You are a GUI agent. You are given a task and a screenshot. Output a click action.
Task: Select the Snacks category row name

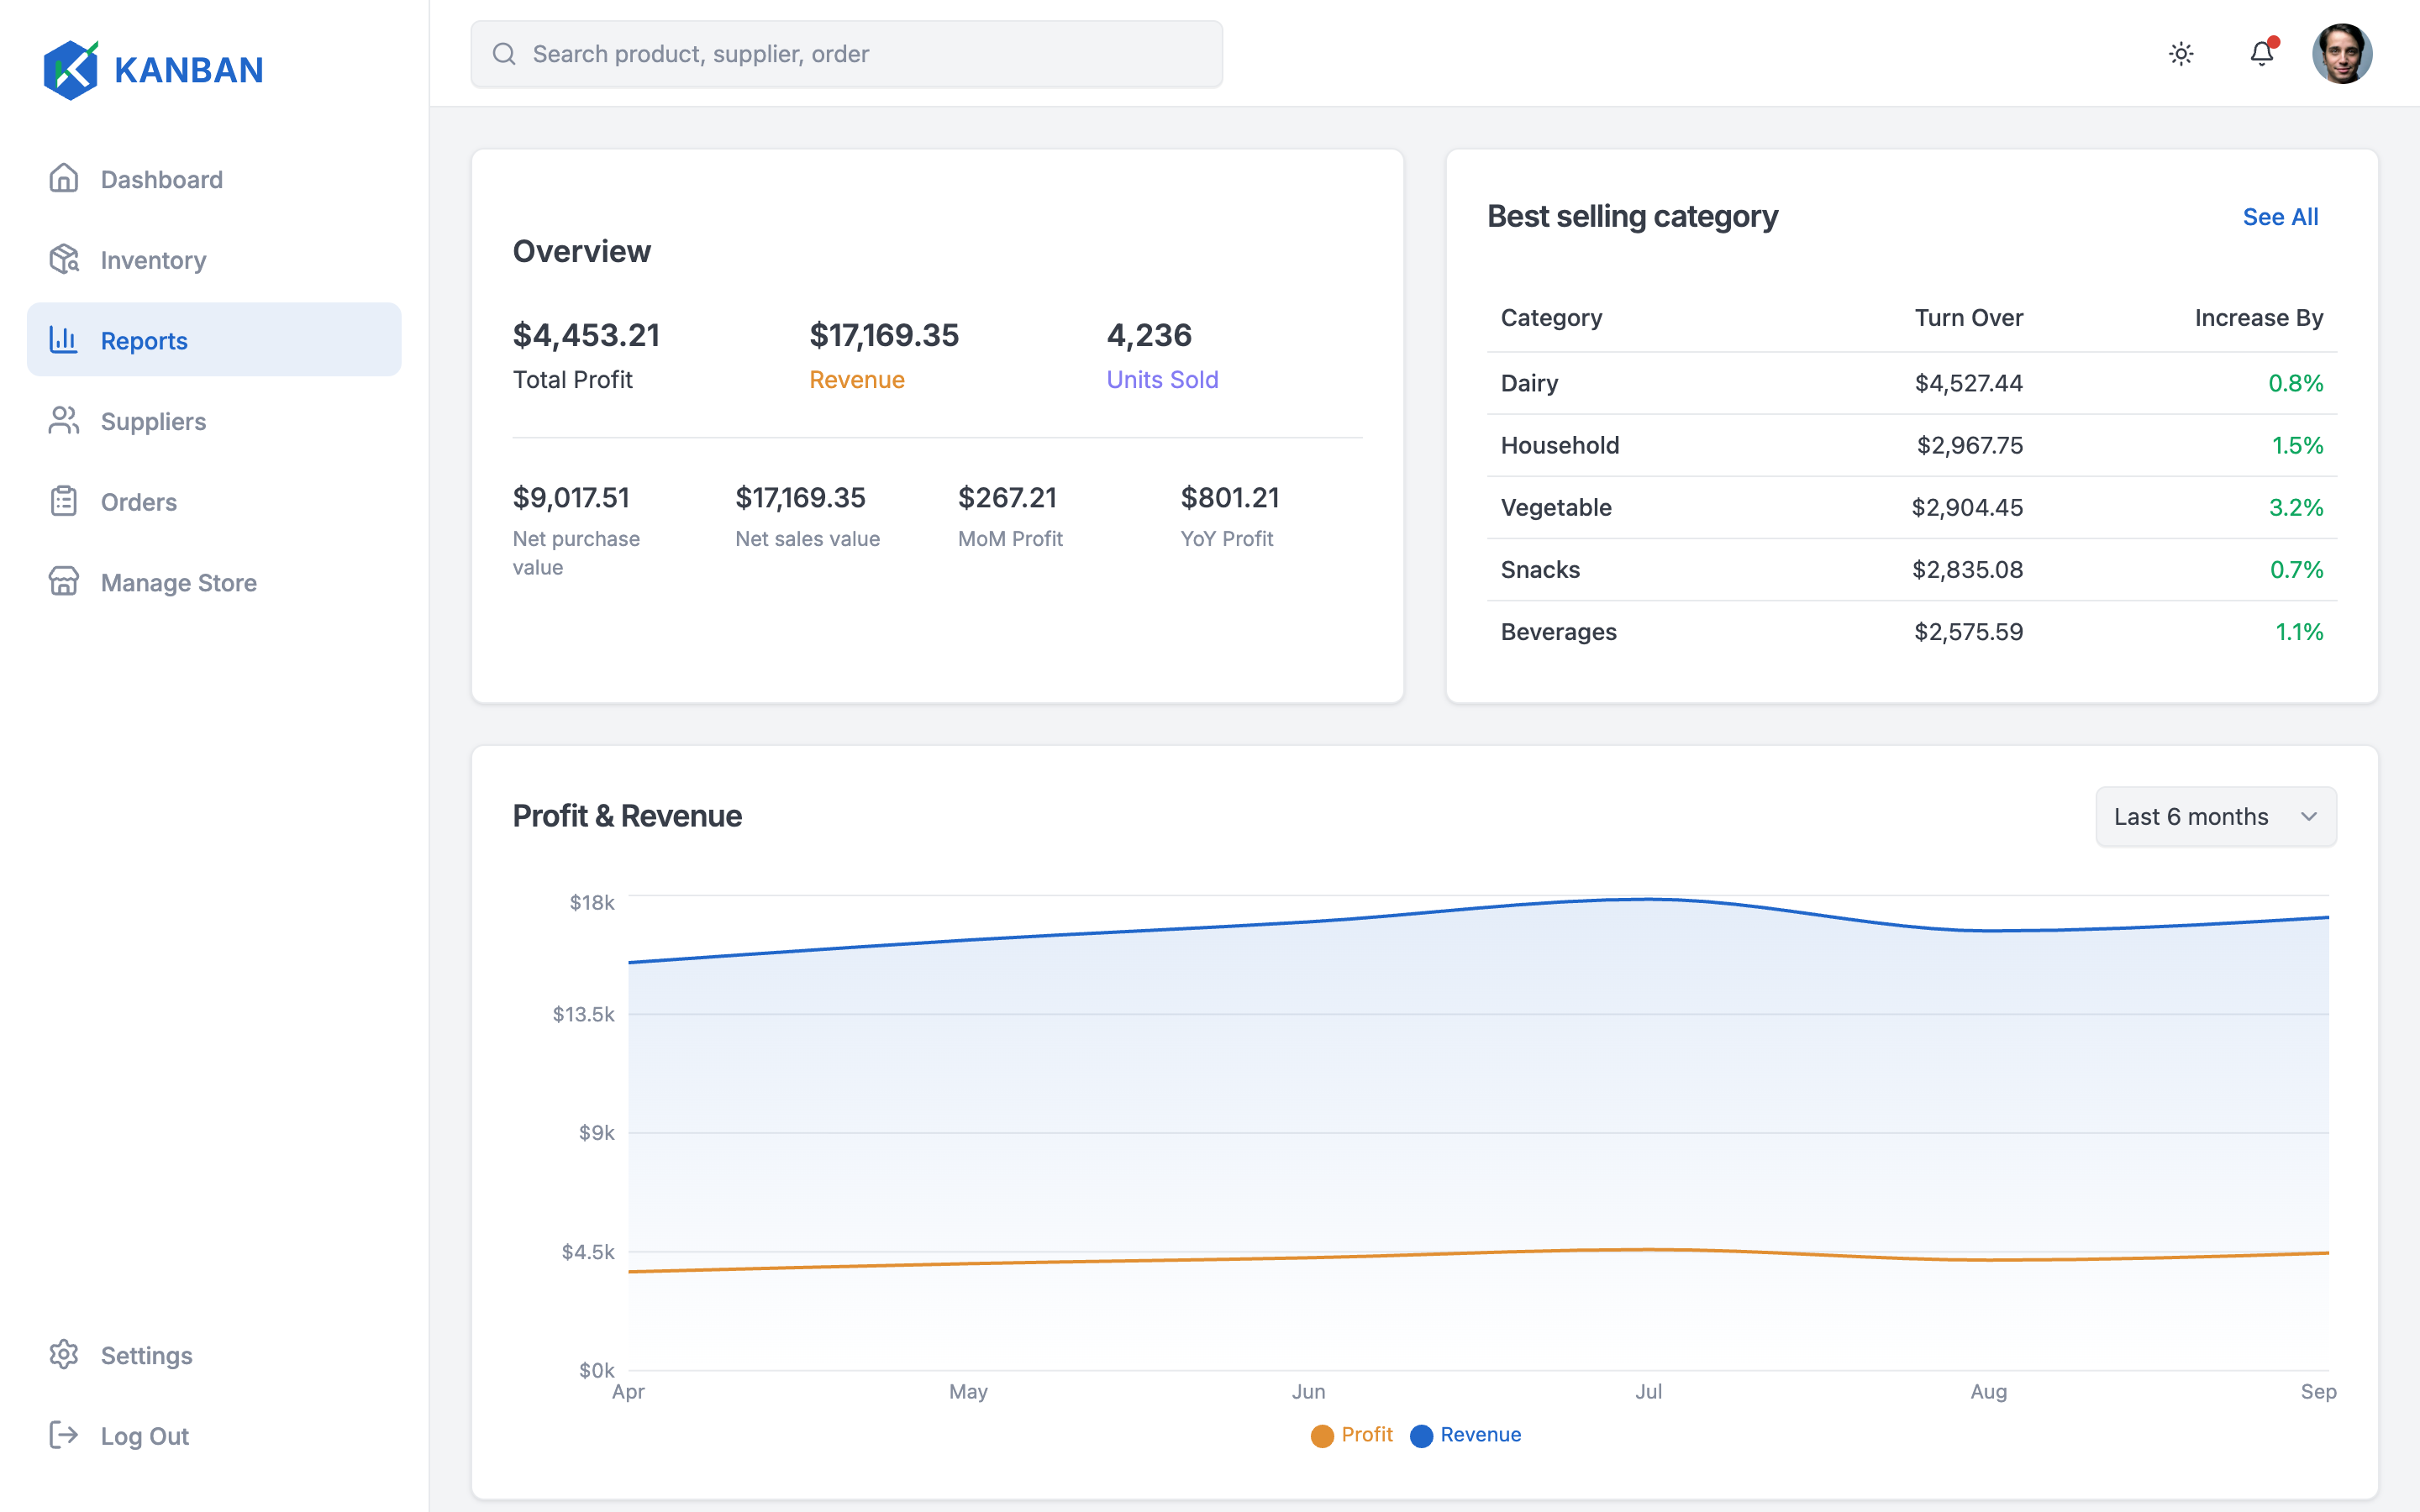[x=1540, y=570]
